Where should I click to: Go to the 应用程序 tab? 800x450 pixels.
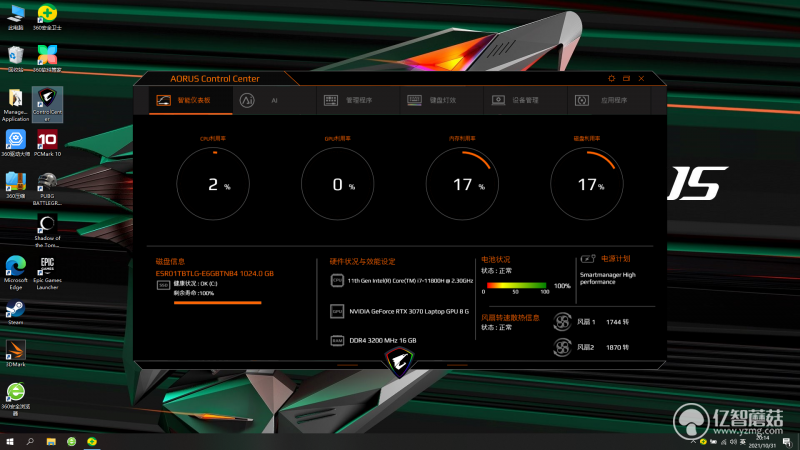pos(609,100)
